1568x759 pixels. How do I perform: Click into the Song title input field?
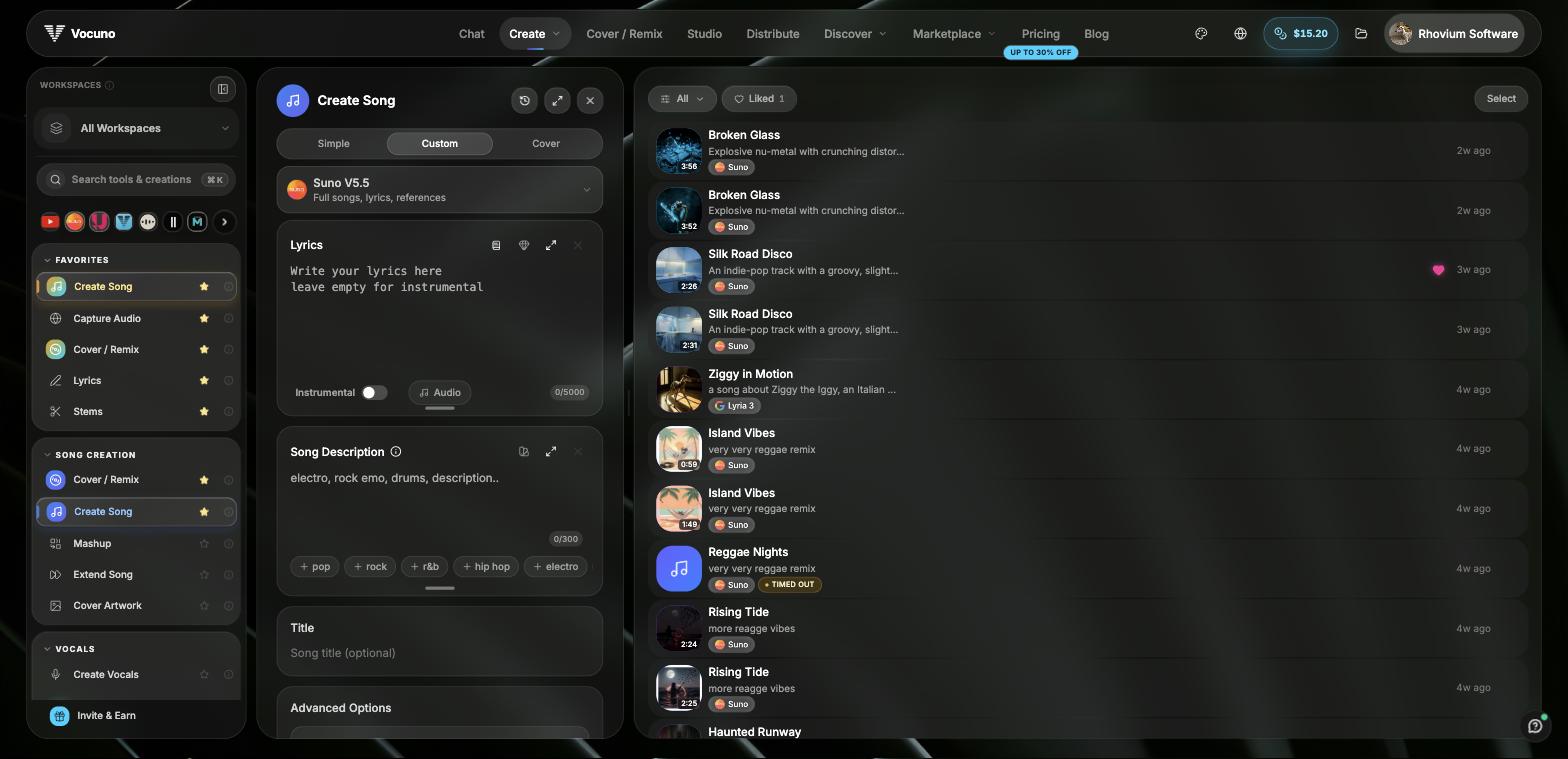click(440, 653)
